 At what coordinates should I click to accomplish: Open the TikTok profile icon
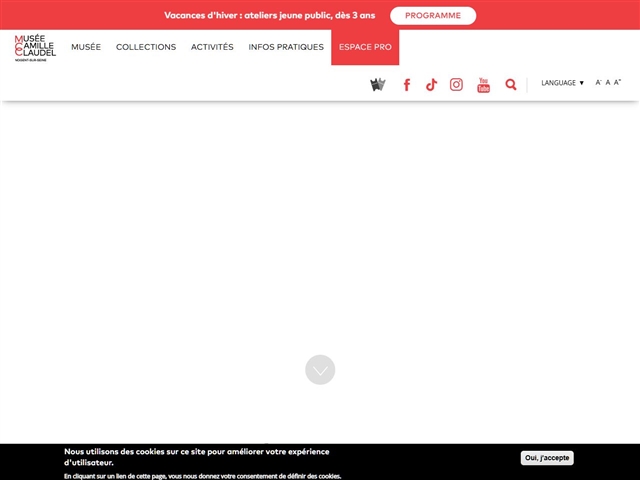431,85
